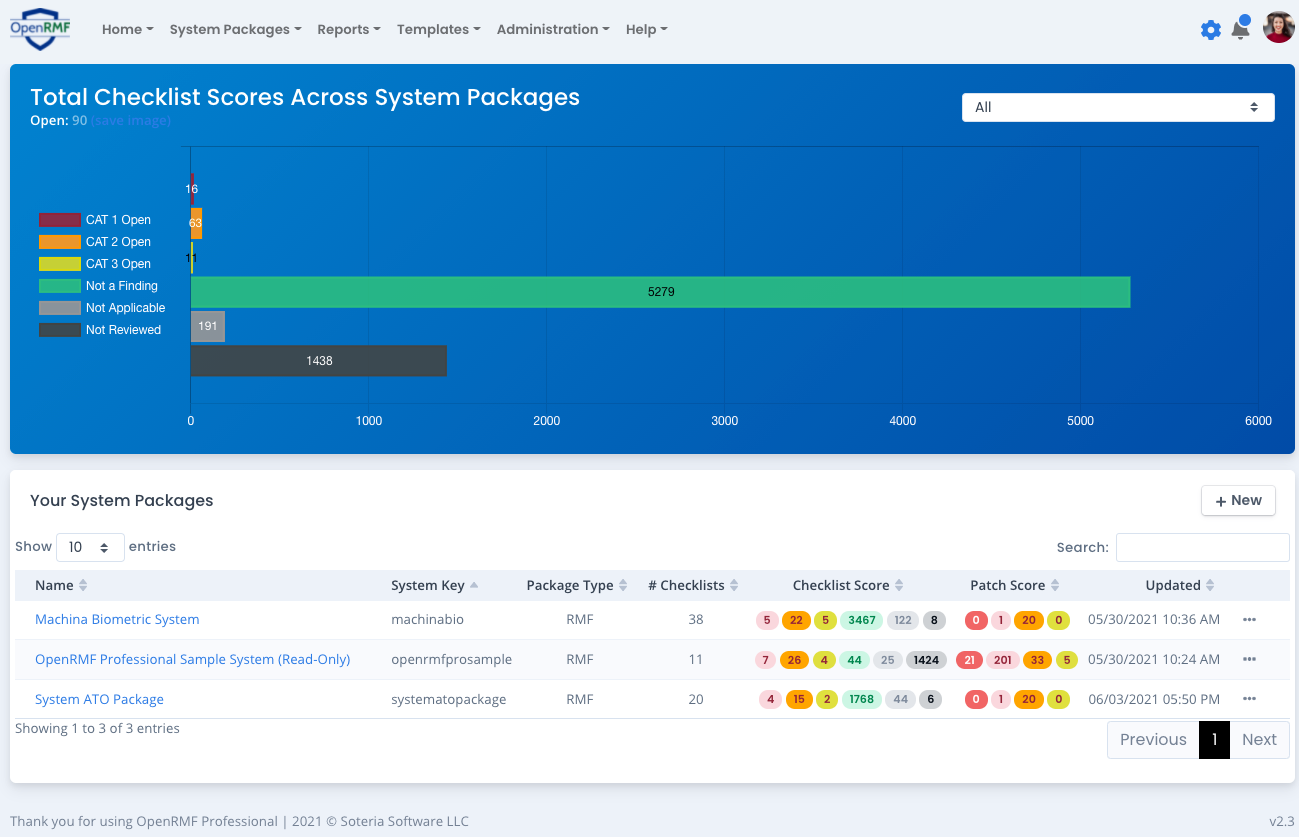Open the actions ellipsis for System ATO Package

click(x=1249, y=699)
